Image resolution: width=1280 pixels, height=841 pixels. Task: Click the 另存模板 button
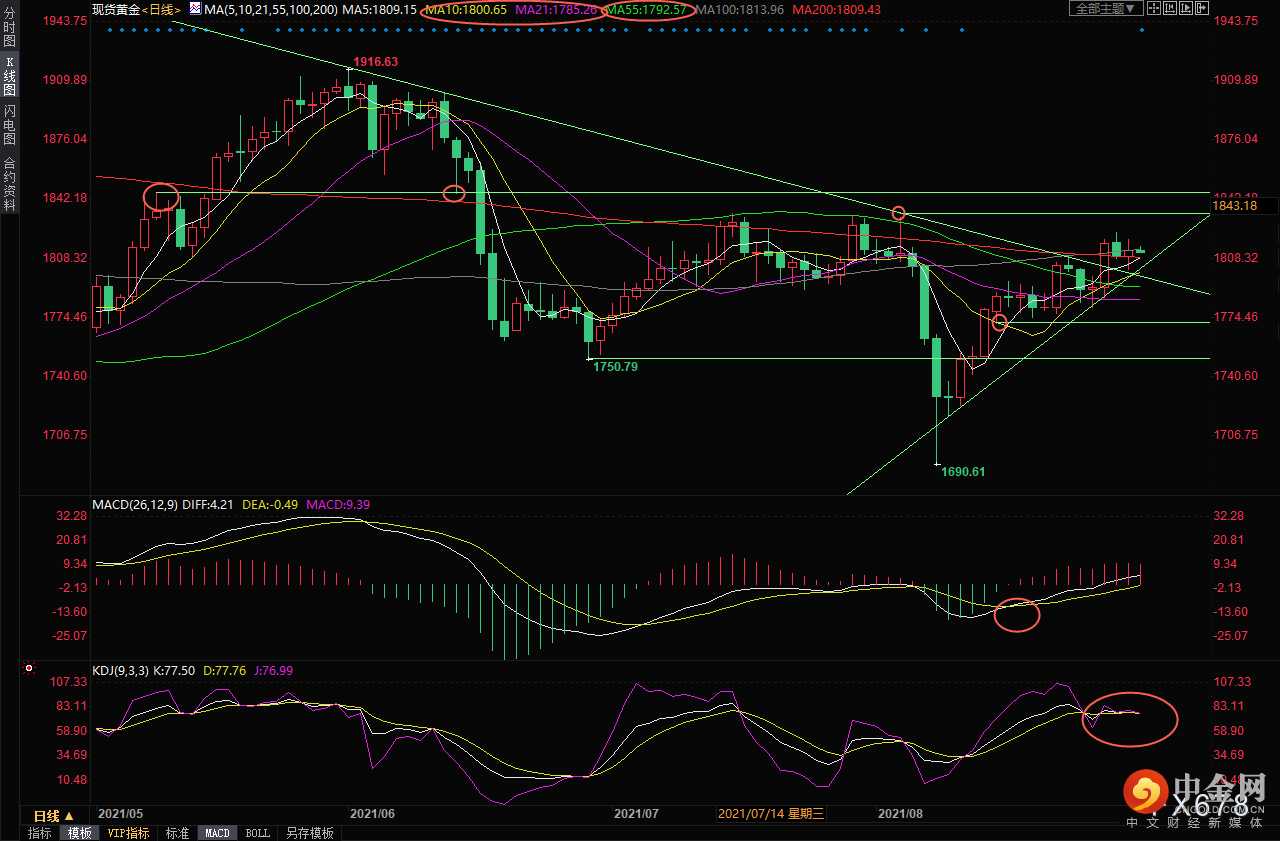309,833
